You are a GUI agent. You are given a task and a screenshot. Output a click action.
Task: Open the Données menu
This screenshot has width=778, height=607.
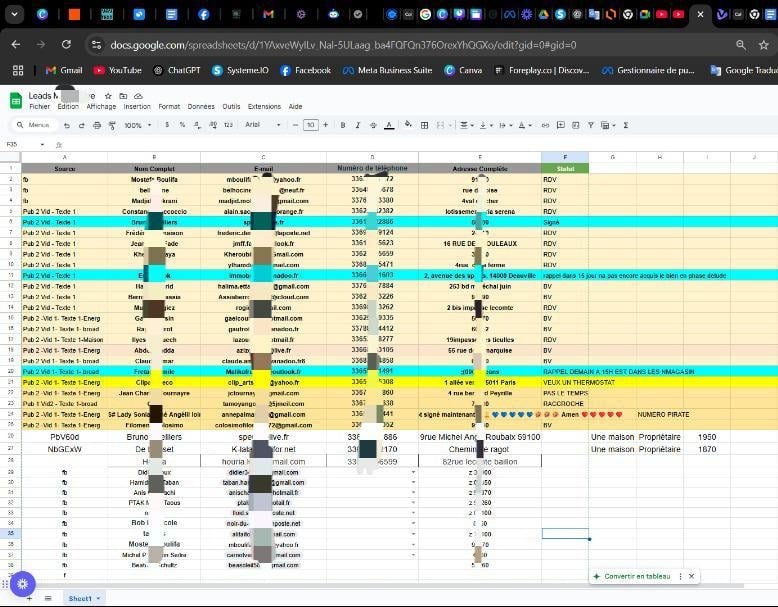click(x=201, y=106)
